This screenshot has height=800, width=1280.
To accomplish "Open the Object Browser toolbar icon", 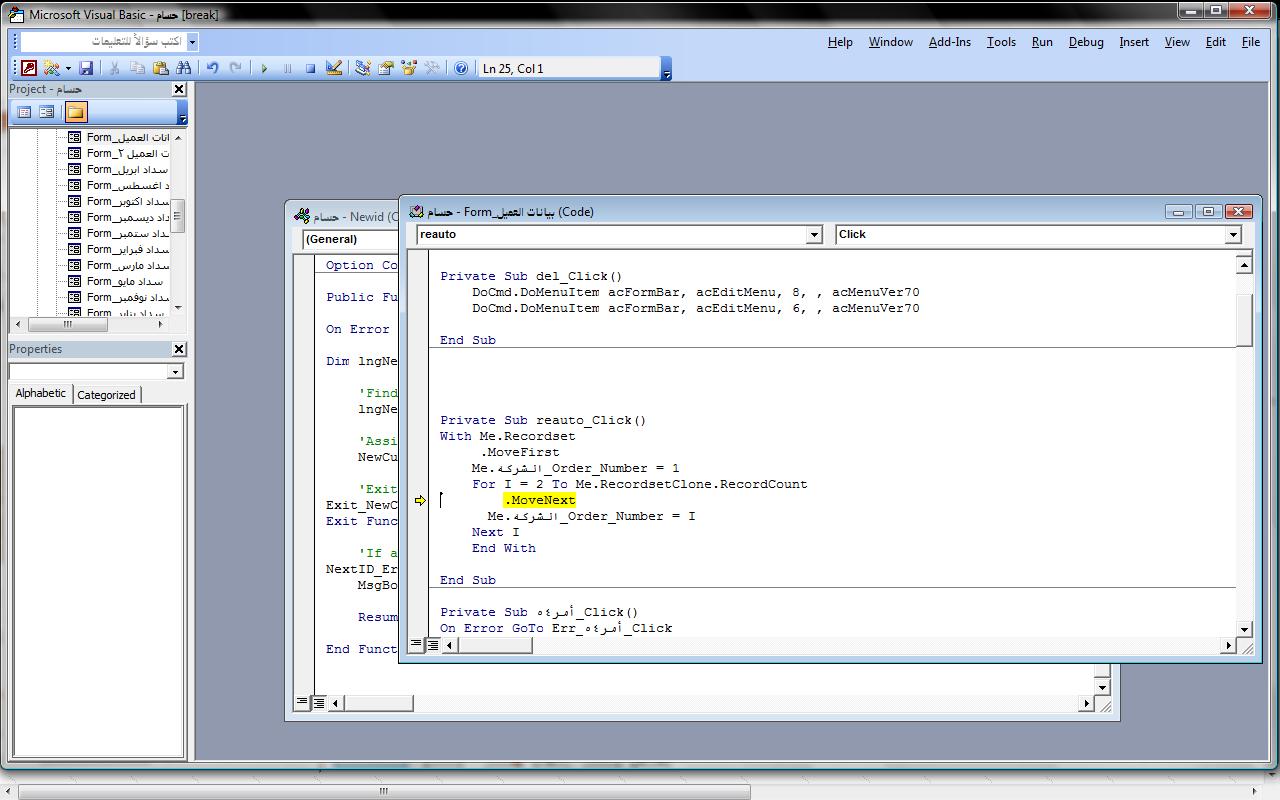I will [x=408, y=68].
